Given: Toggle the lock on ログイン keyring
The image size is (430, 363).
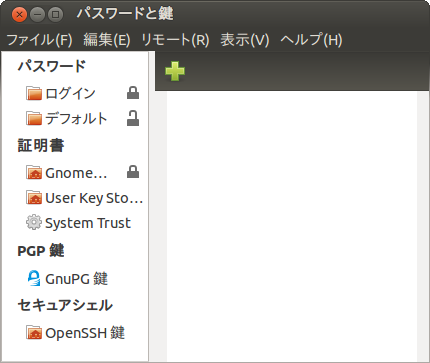Looking at the screenshot, I should (133, 93).
